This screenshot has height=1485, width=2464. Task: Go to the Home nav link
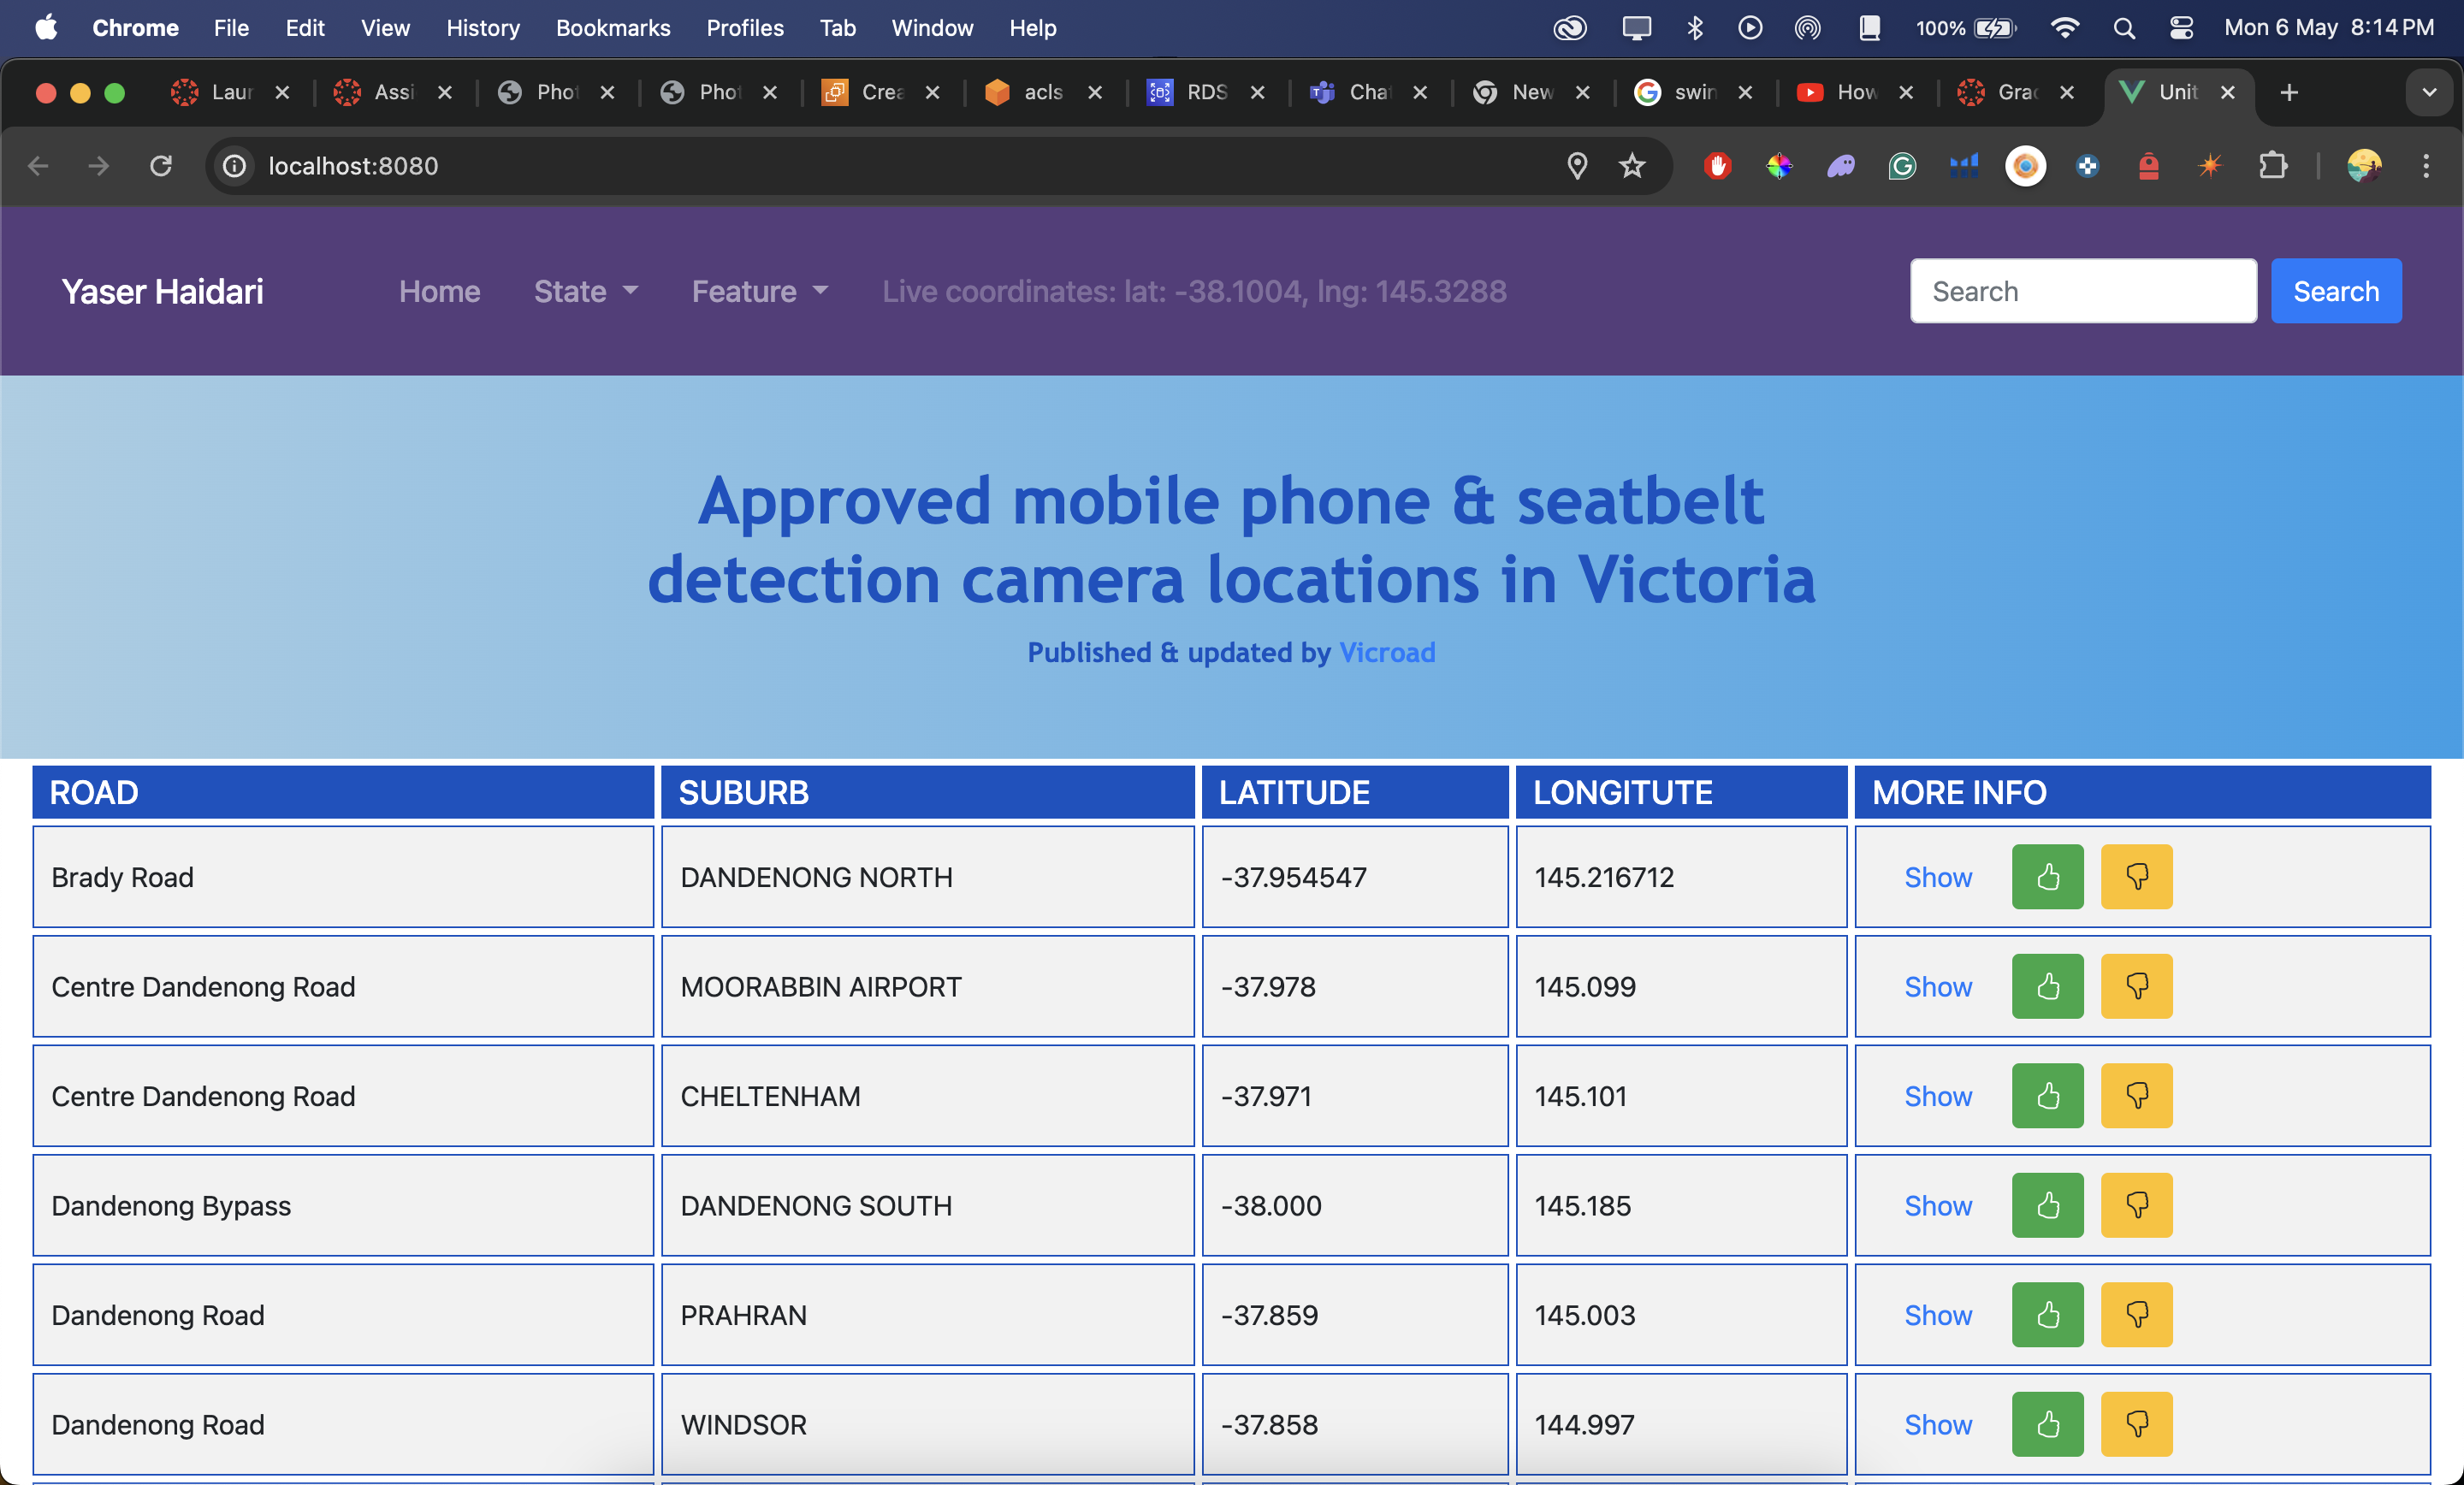pyautogui.click(x=439, y=291)
